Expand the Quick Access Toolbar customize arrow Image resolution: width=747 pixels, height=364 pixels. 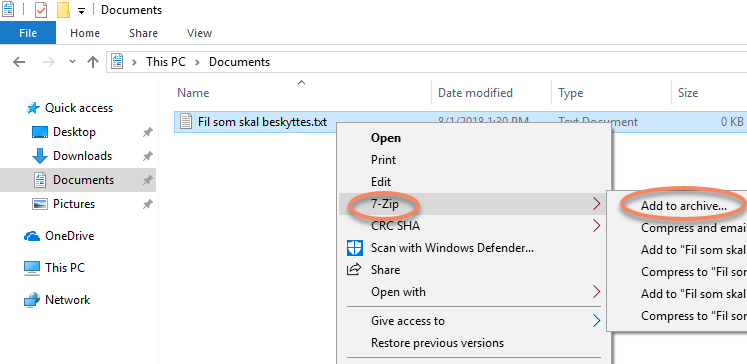click(81, 10)
